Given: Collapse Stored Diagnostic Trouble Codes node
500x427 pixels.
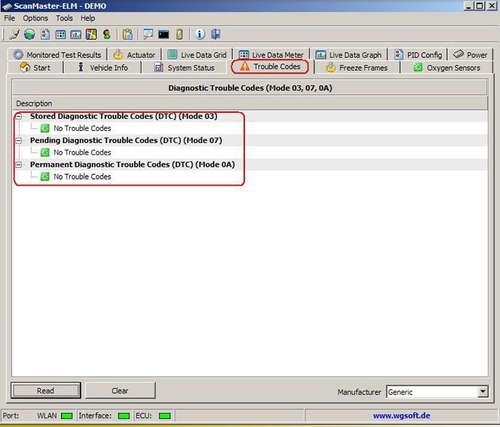Looking at the screenshot, I should 19,116.
